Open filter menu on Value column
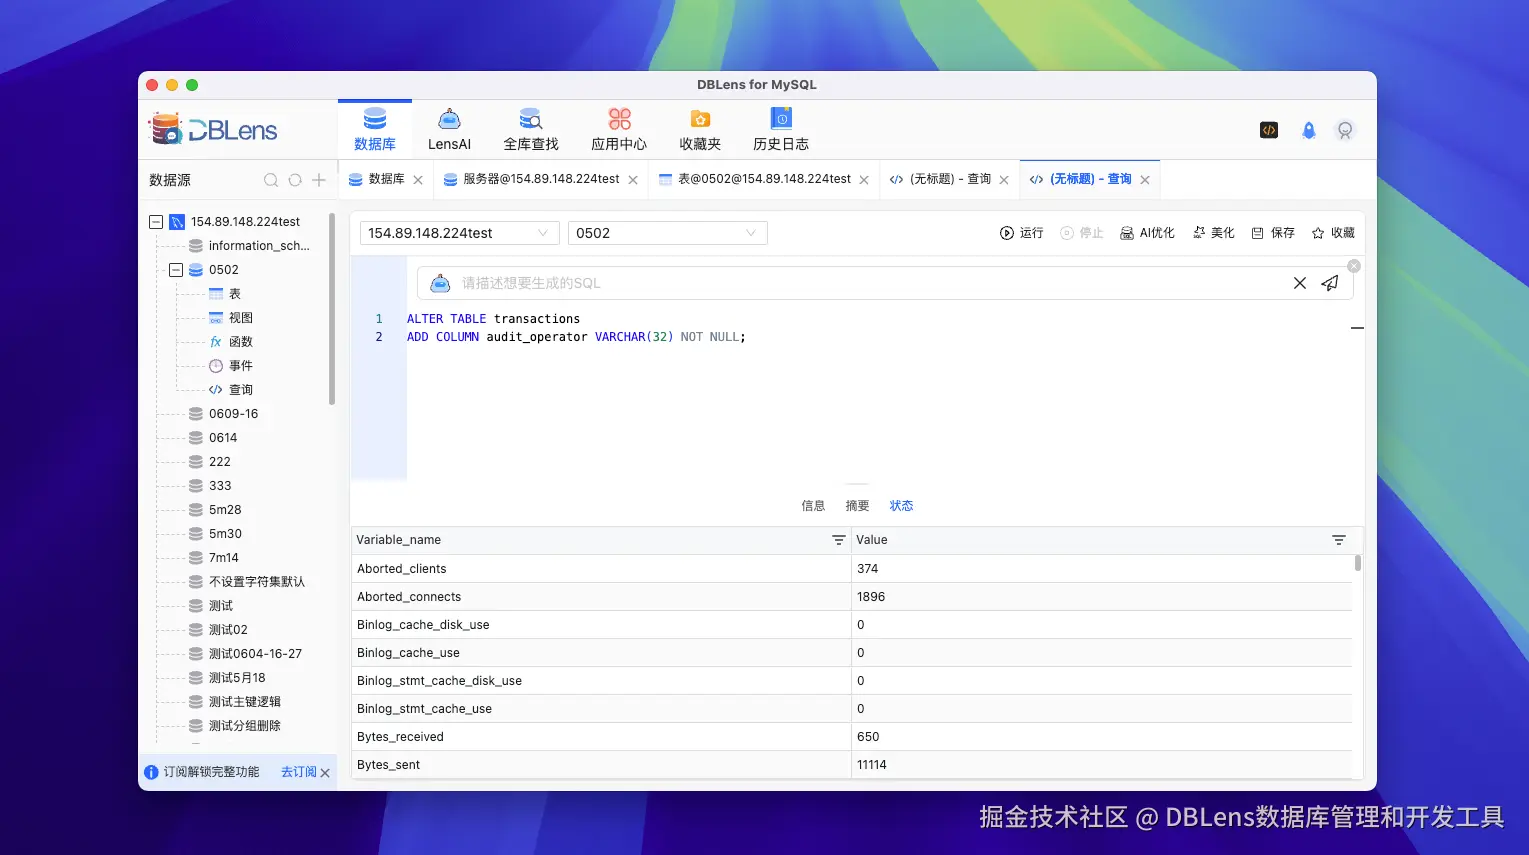Screen dimensions: 1529x855 point(1339,540)
